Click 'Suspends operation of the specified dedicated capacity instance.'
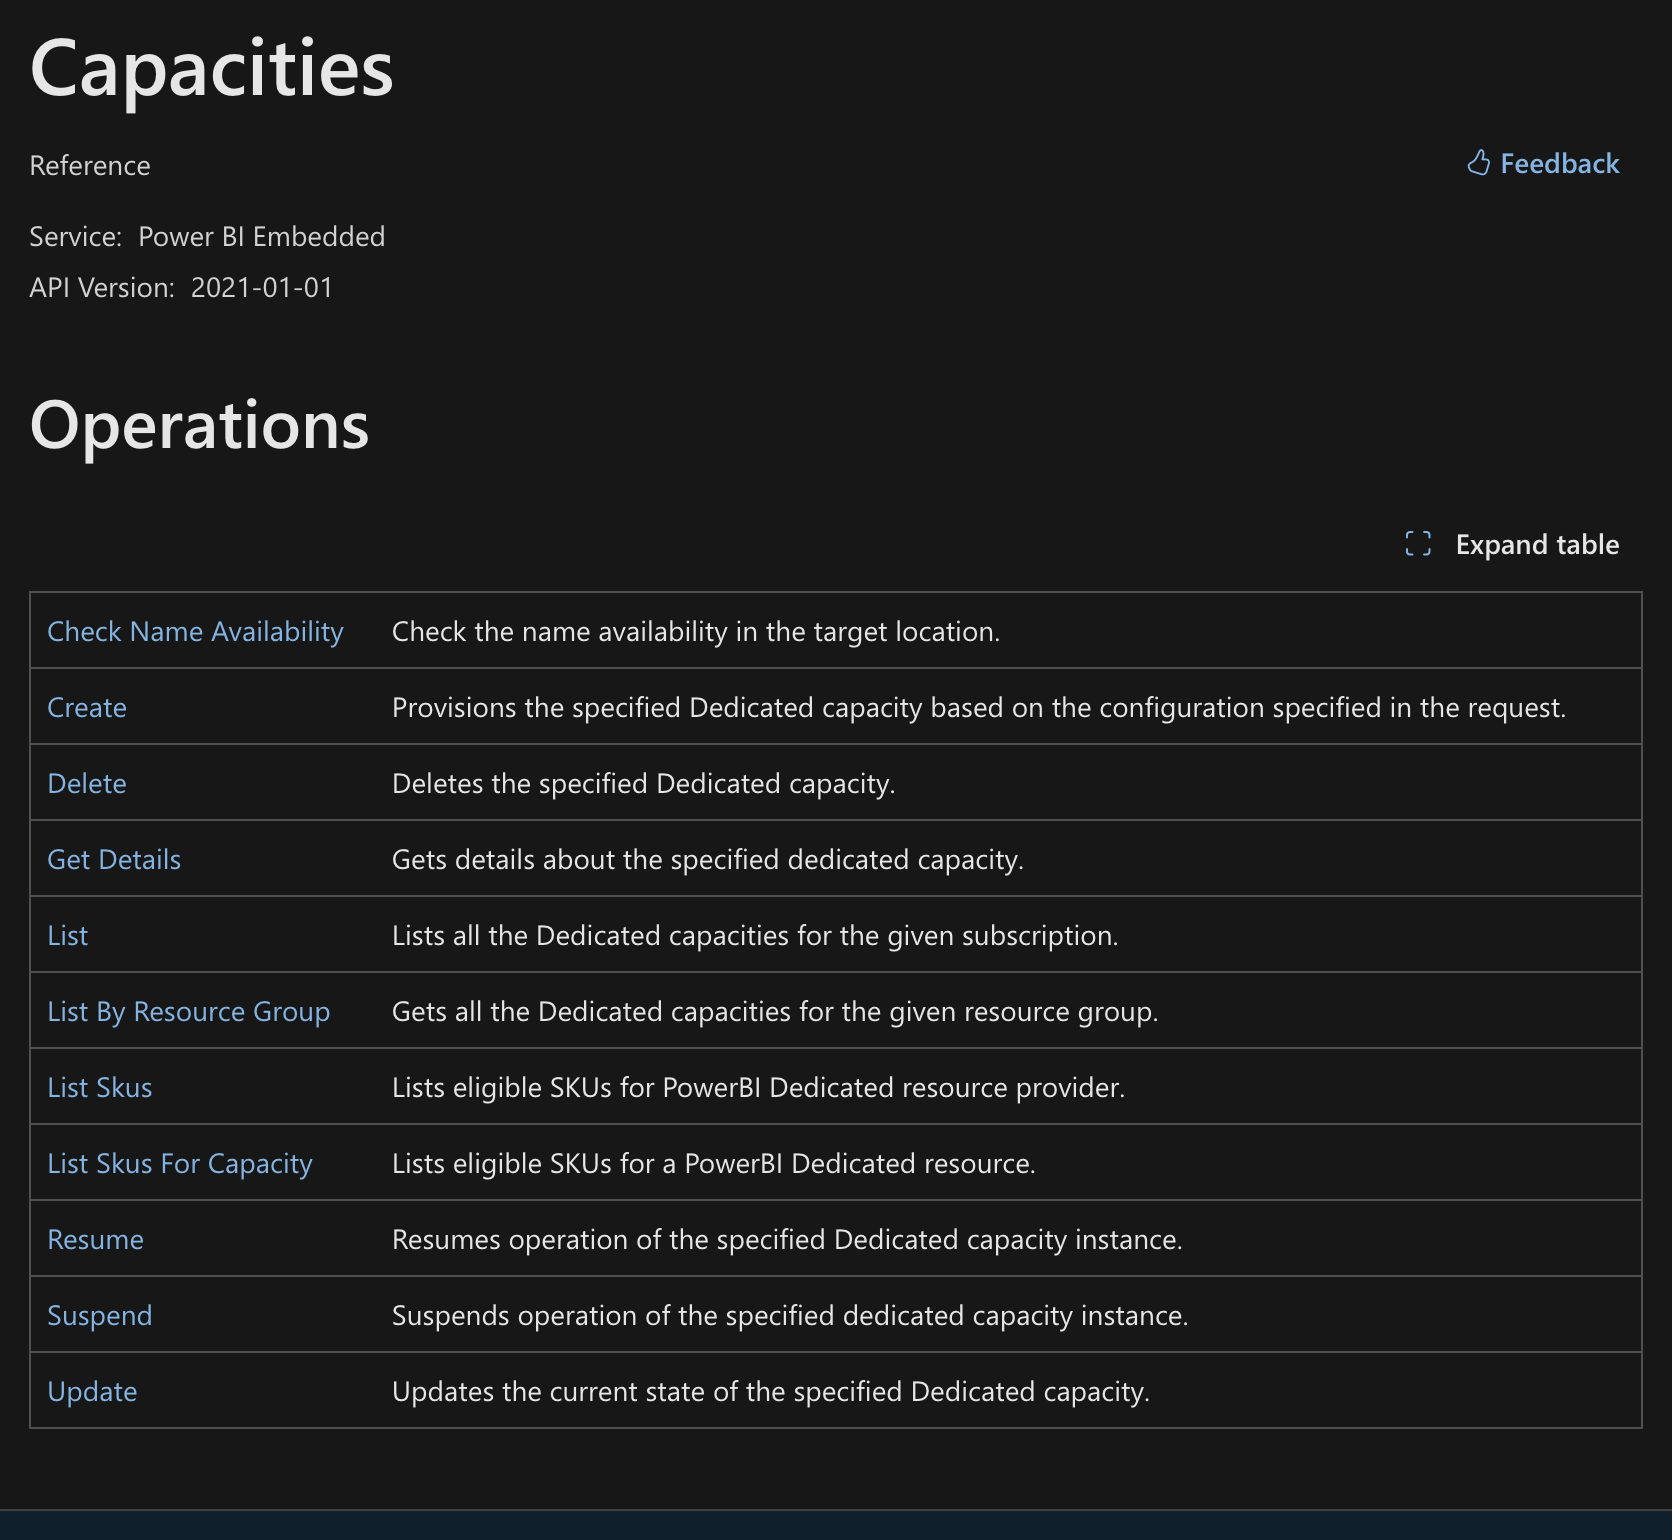Image resolution: width=1672 pixels, height=1540 pixels. [790, 1315]
